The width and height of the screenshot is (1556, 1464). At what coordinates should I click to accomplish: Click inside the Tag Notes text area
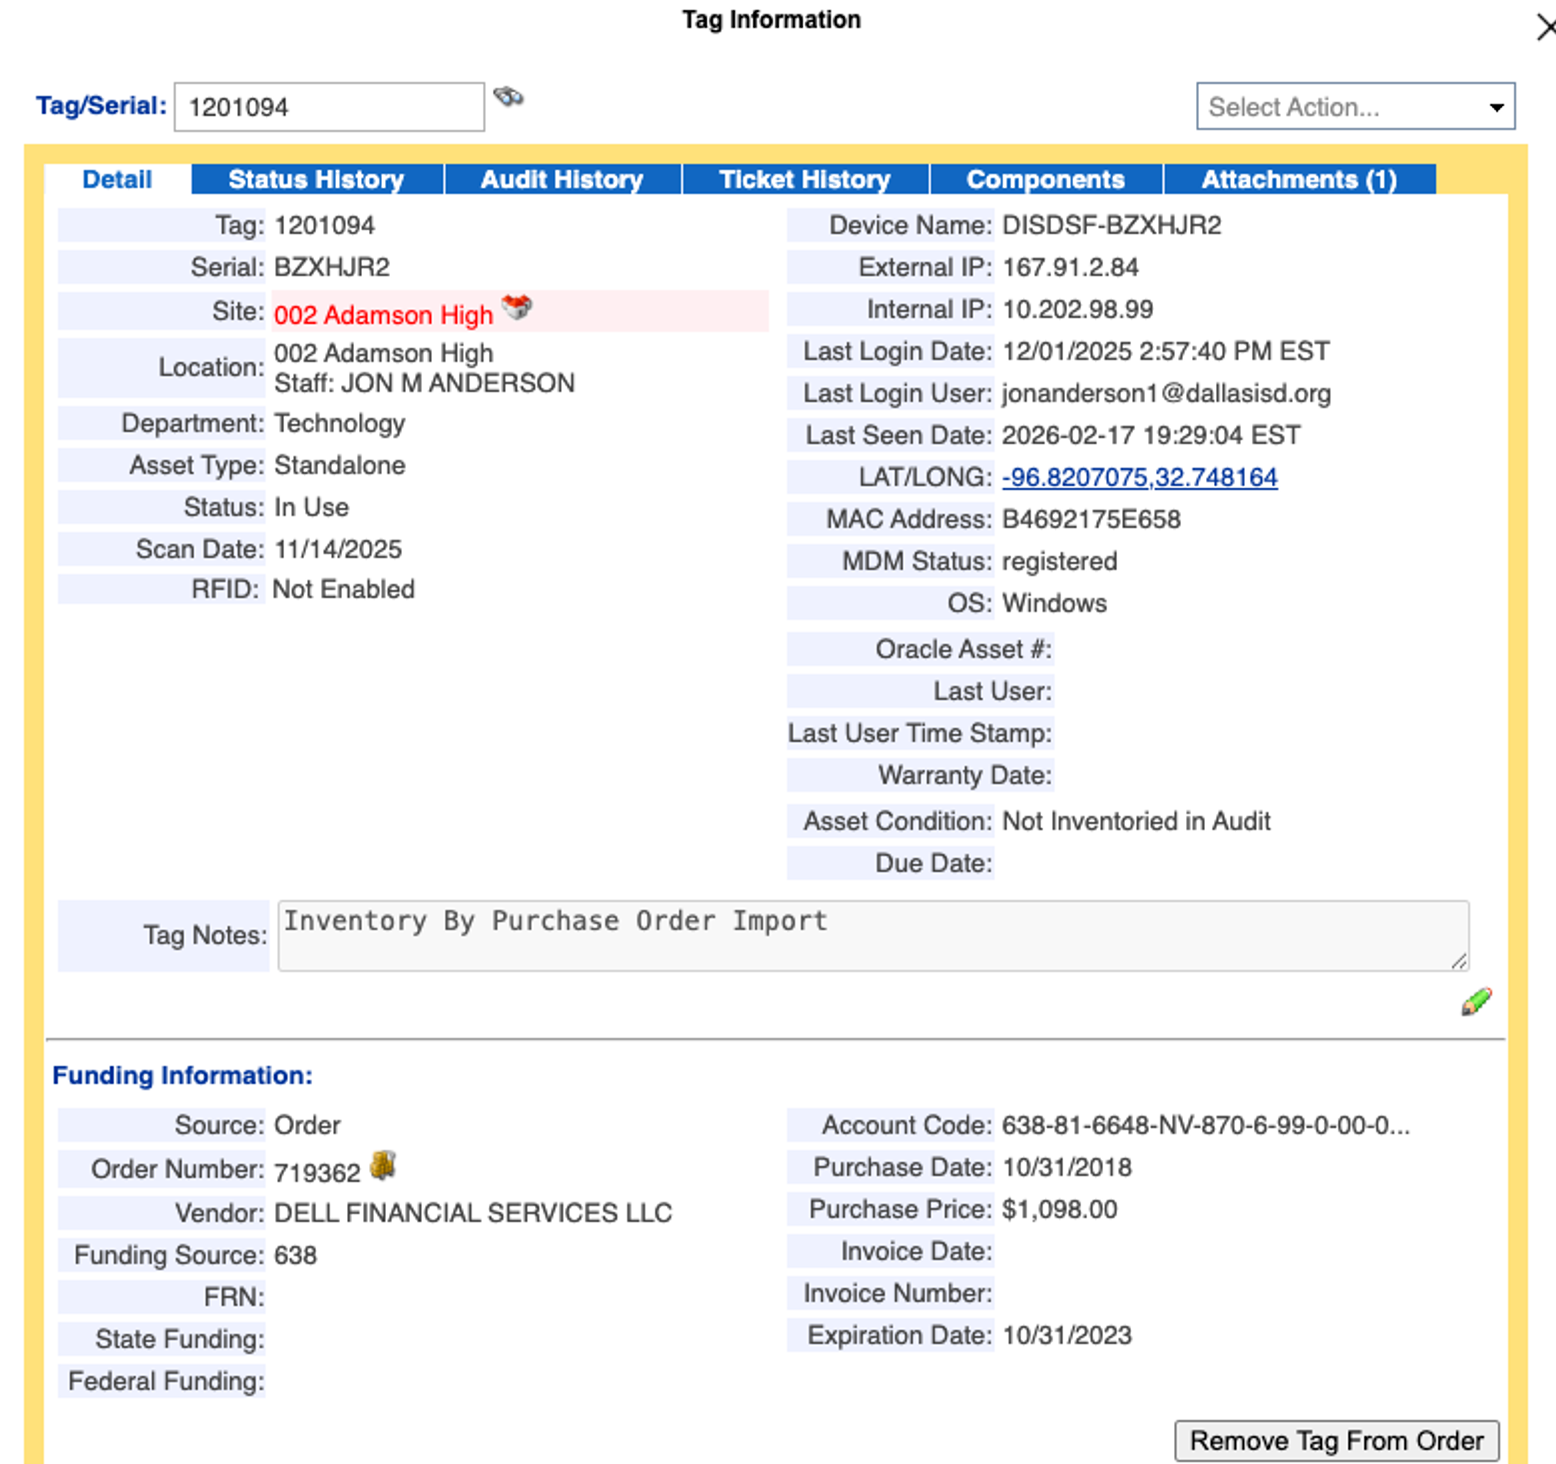(x=873, y=935)
